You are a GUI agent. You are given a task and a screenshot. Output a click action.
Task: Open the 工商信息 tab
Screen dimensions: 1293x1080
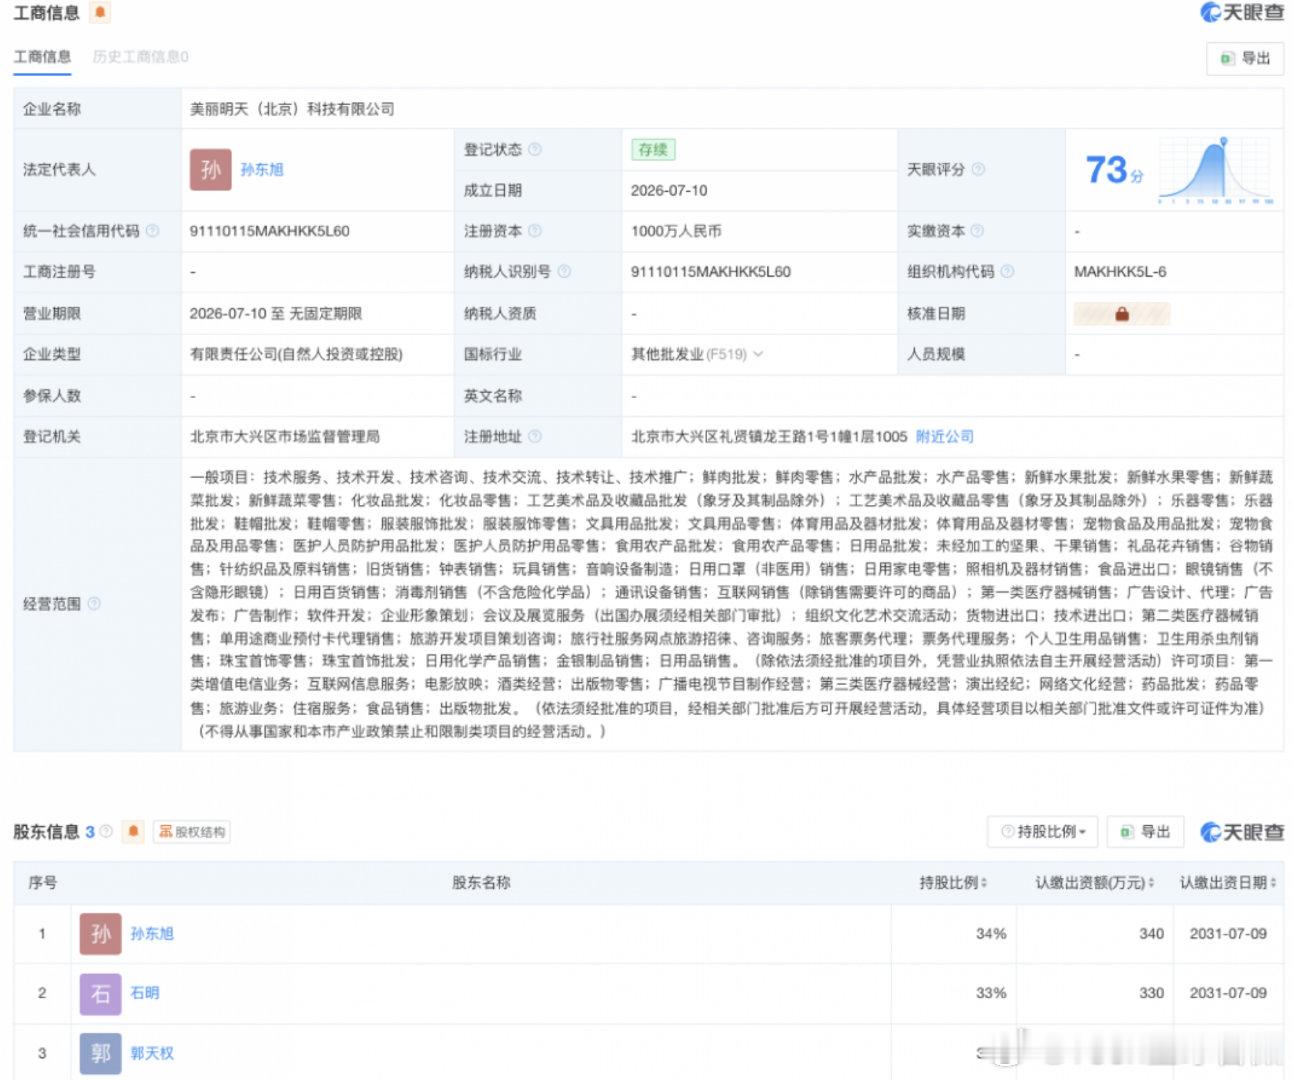click(42, 57)
